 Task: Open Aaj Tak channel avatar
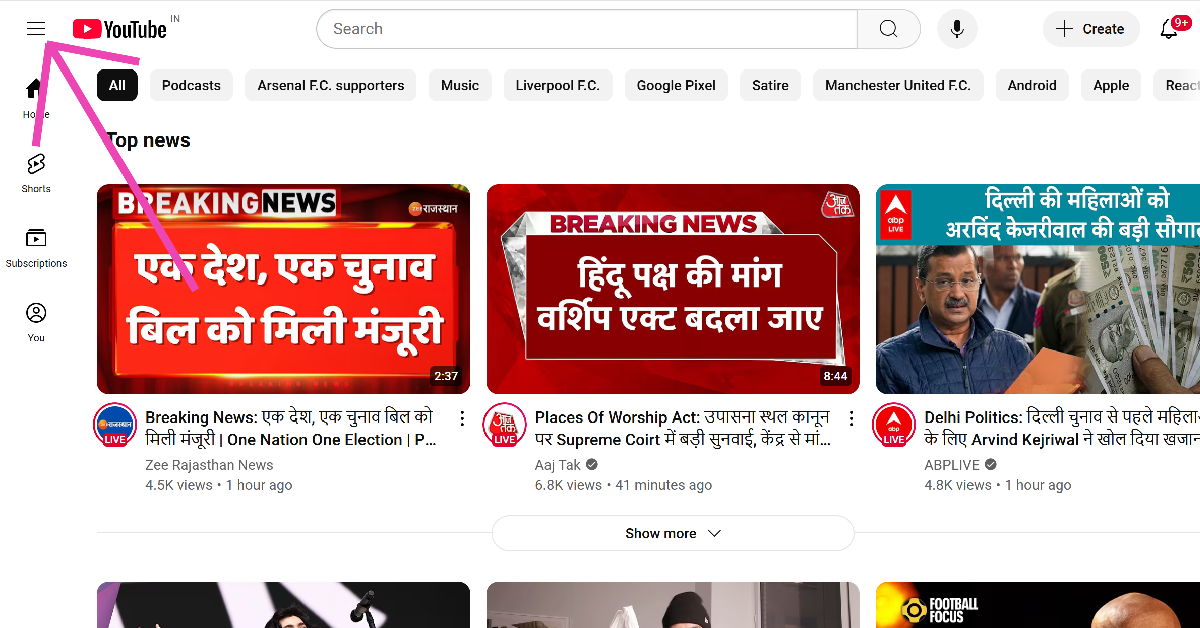point(504,425)
